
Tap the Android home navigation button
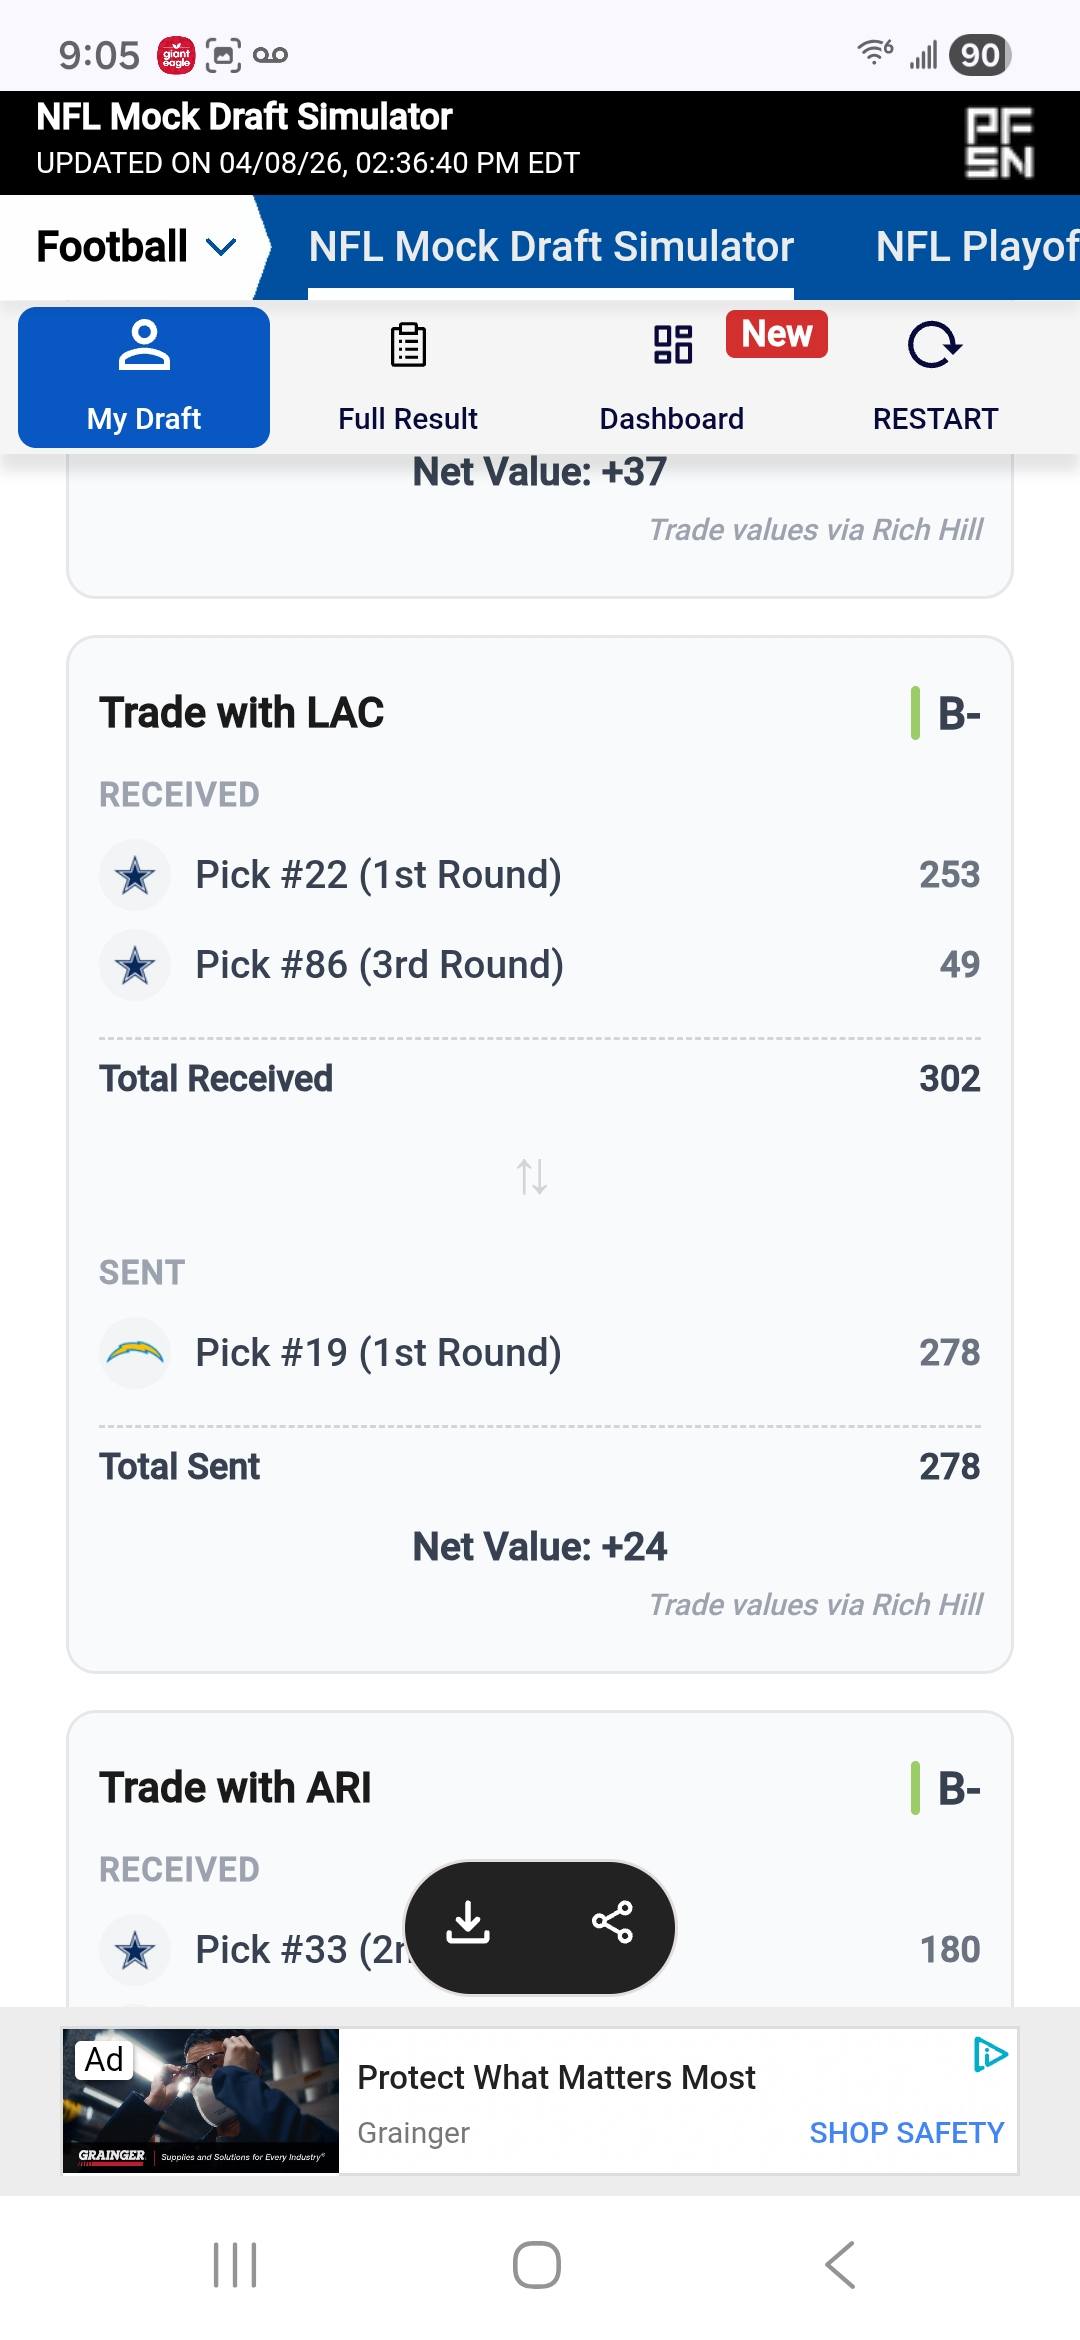click(537, 2265)
